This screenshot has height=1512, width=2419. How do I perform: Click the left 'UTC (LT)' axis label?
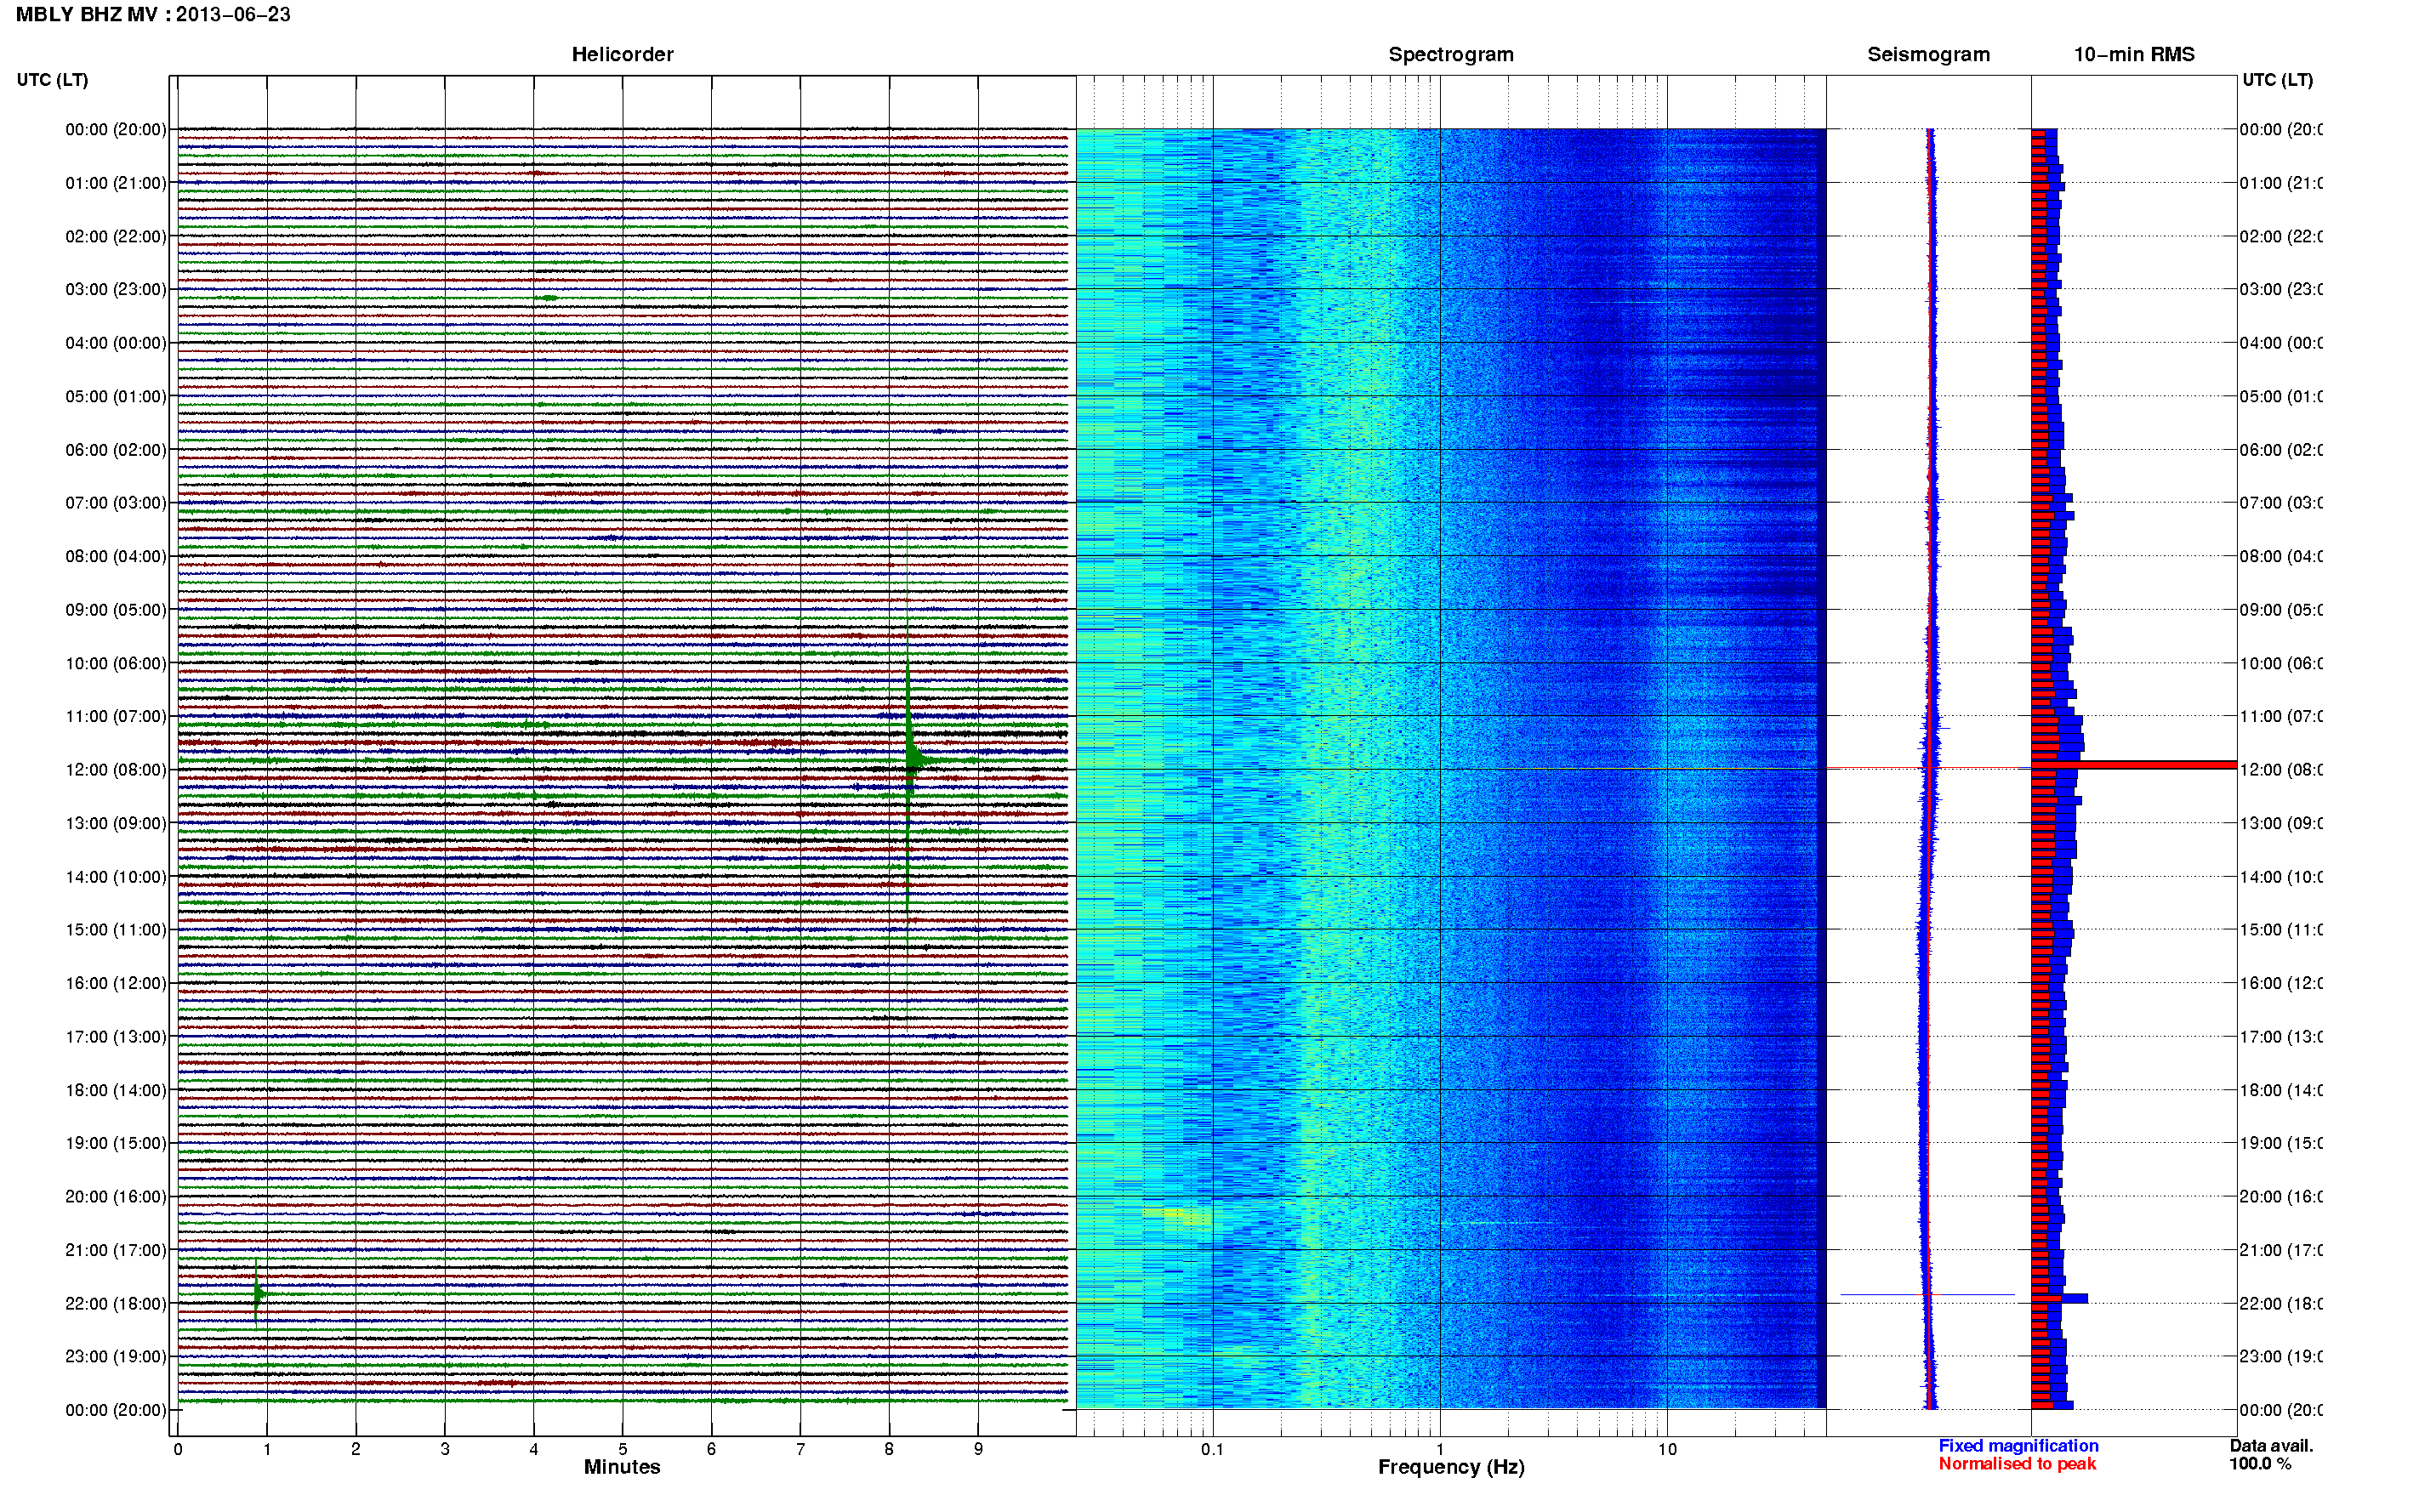[x=52, y=80]
